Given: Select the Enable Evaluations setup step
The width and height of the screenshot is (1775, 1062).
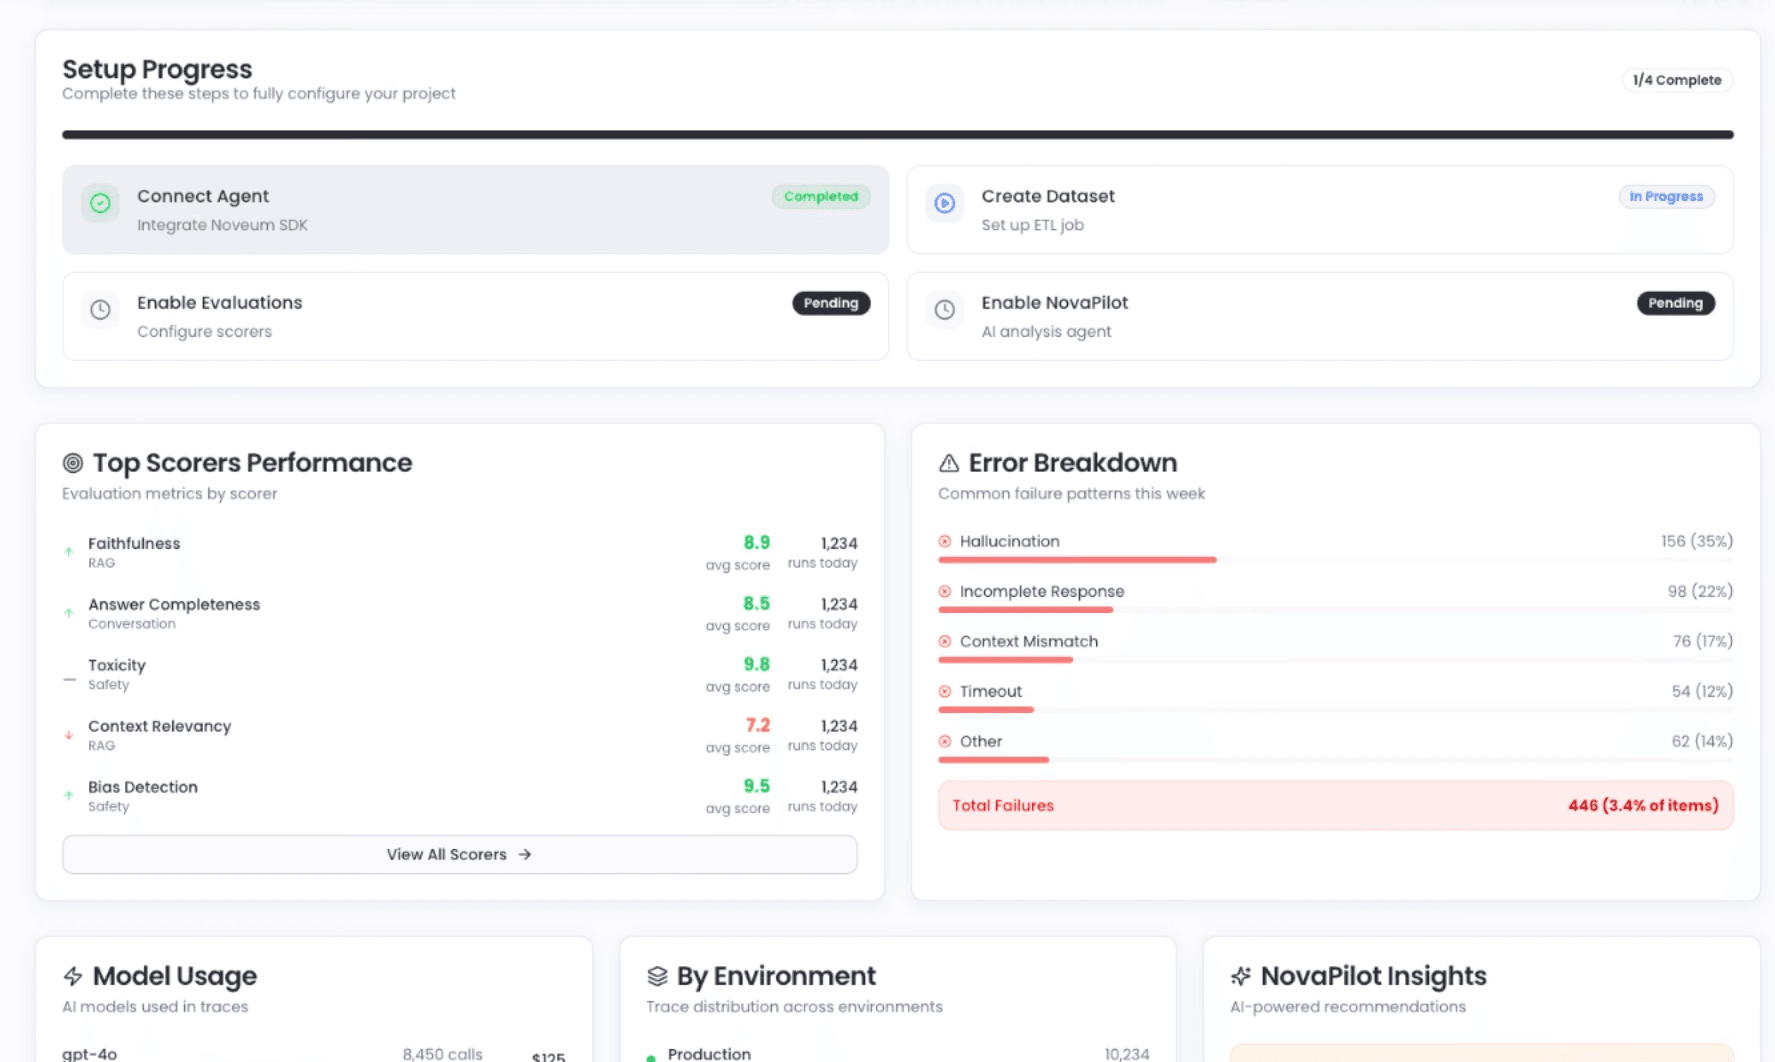Looking at the screenshot, I should pos(475,316).
